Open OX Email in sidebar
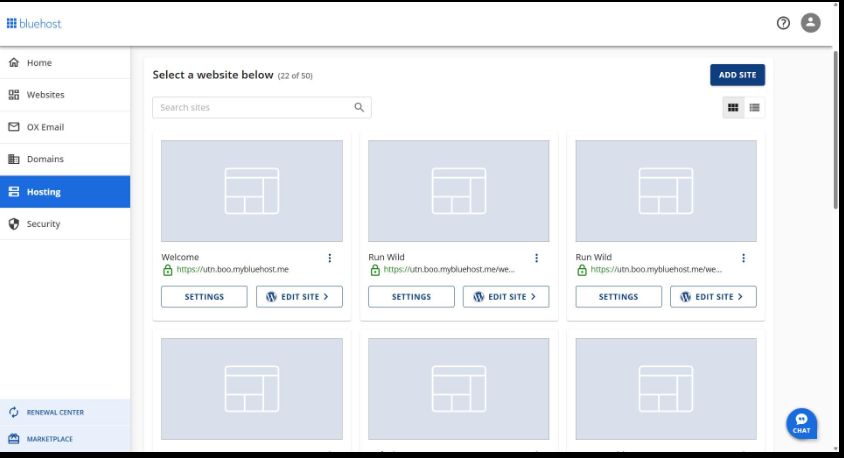Image resolution: width=844 pixels, height=458 pixels. pyautogui.click(x=65, y=127)
